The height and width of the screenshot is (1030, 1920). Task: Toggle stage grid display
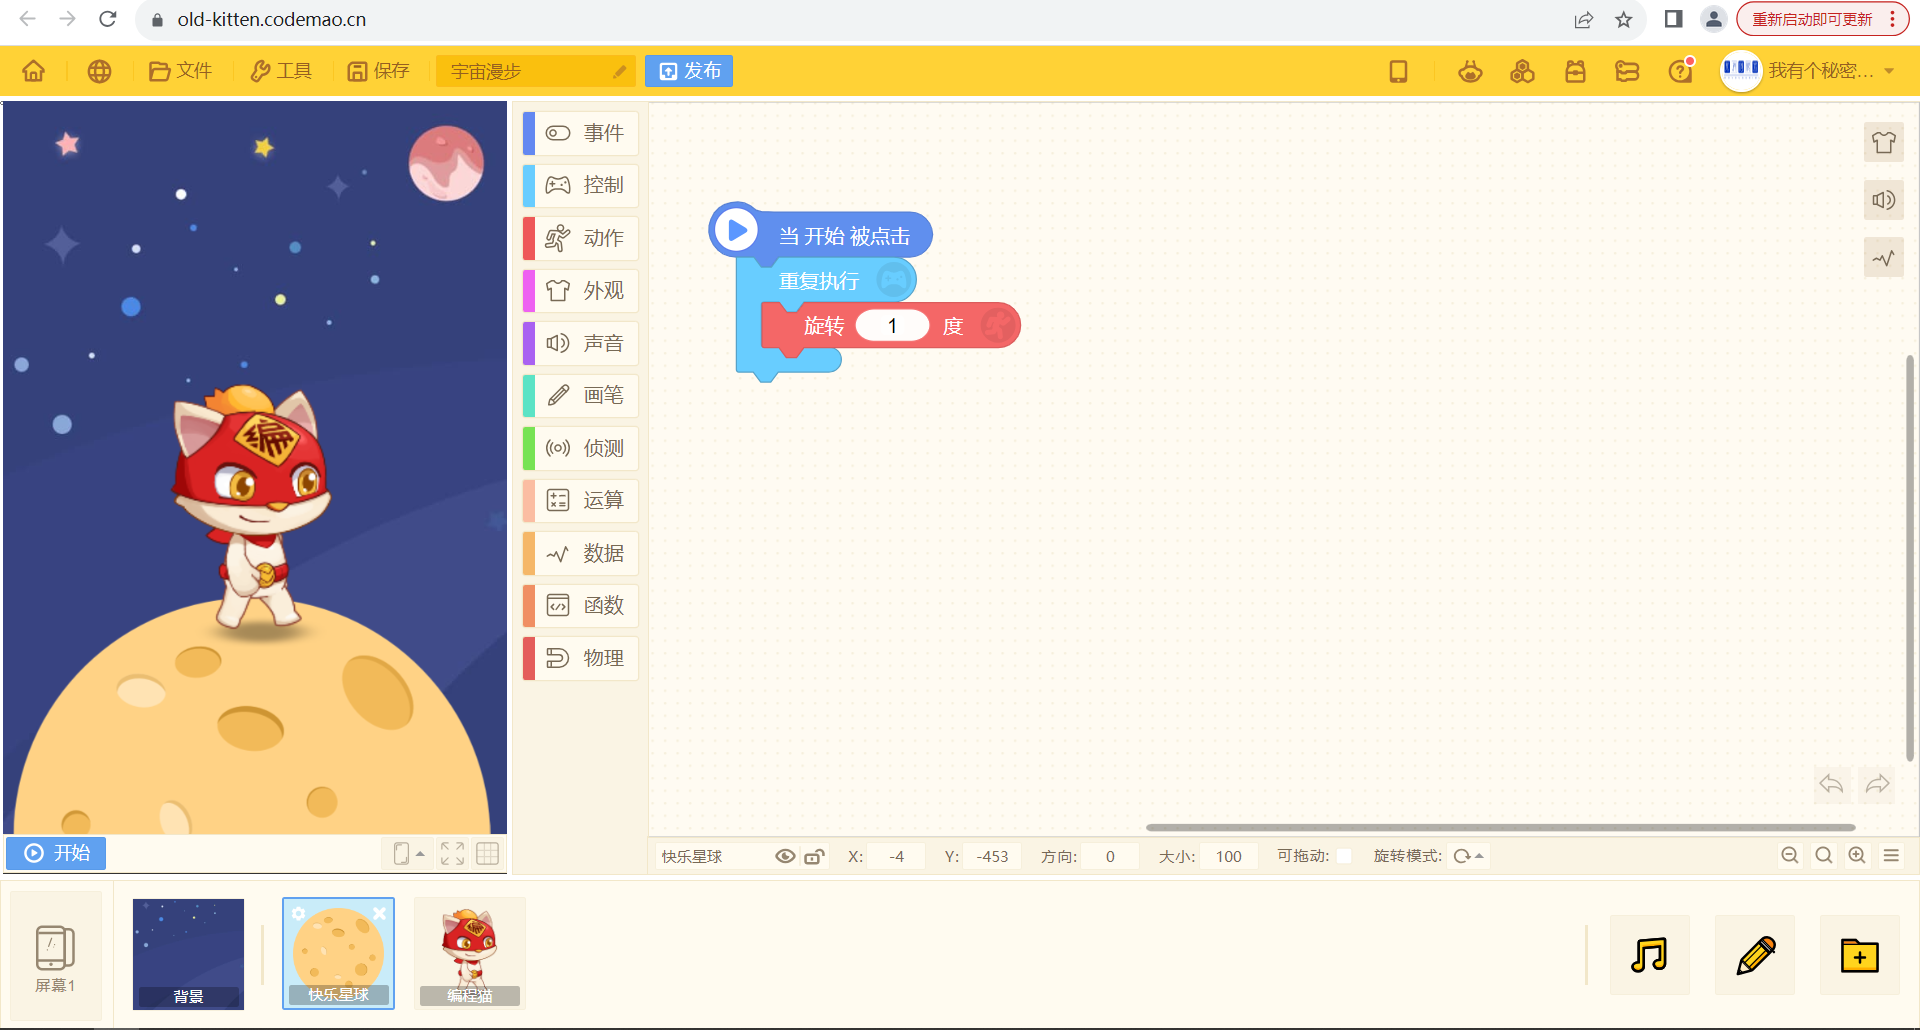click(x=488, y=853)
